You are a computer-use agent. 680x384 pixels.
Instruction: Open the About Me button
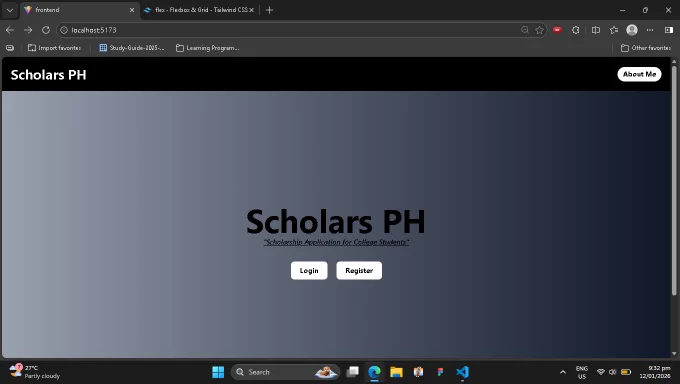(639, 74)
